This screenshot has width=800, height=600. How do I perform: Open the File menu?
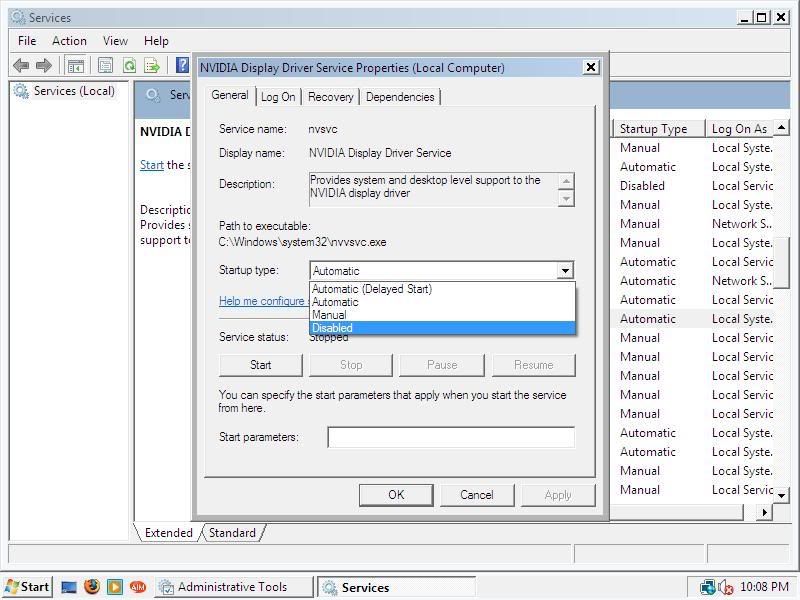coord(27,41)
